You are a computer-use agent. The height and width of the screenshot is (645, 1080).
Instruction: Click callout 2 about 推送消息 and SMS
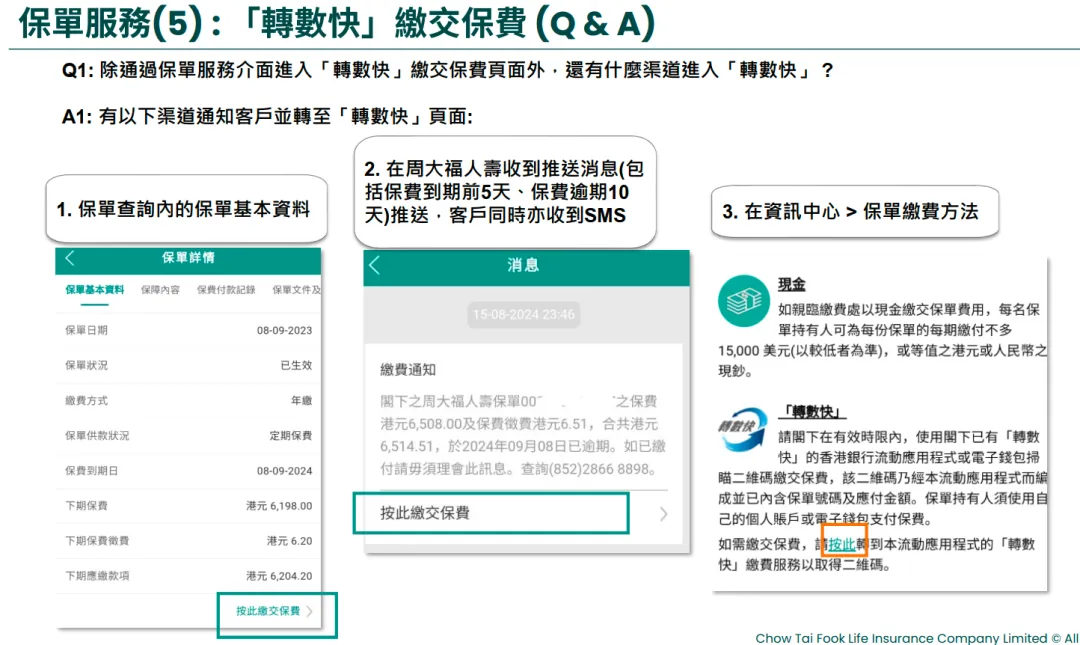tap(505, 192)
